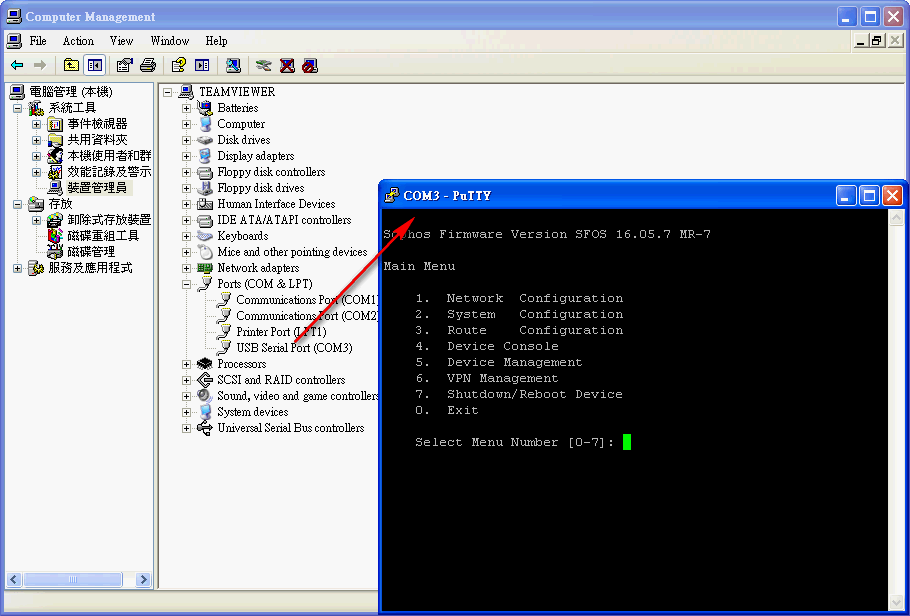Click the Help toolbar icon
Viewport: 910px width, 616px height.
click(179, 66)
